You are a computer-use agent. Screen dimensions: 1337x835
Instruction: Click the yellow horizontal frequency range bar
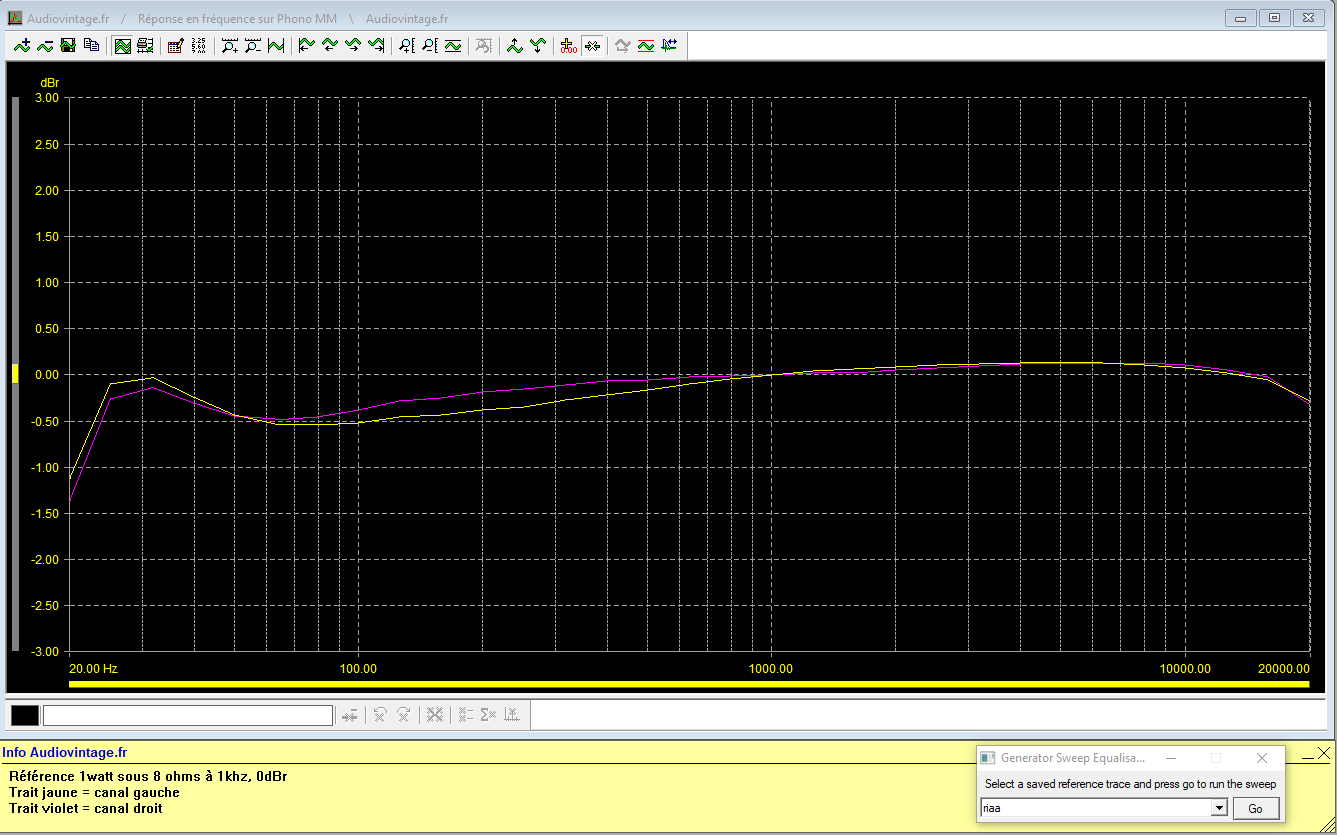pos(689,684)
